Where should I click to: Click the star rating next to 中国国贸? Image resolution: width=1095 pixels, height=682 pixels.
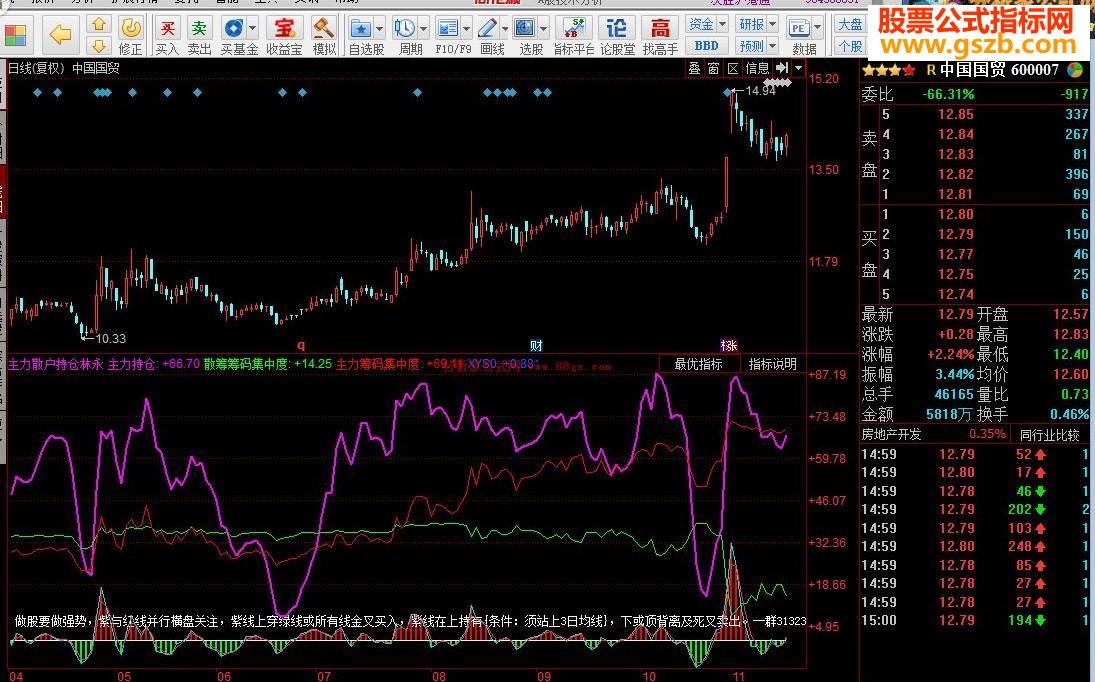coord(888,71)
